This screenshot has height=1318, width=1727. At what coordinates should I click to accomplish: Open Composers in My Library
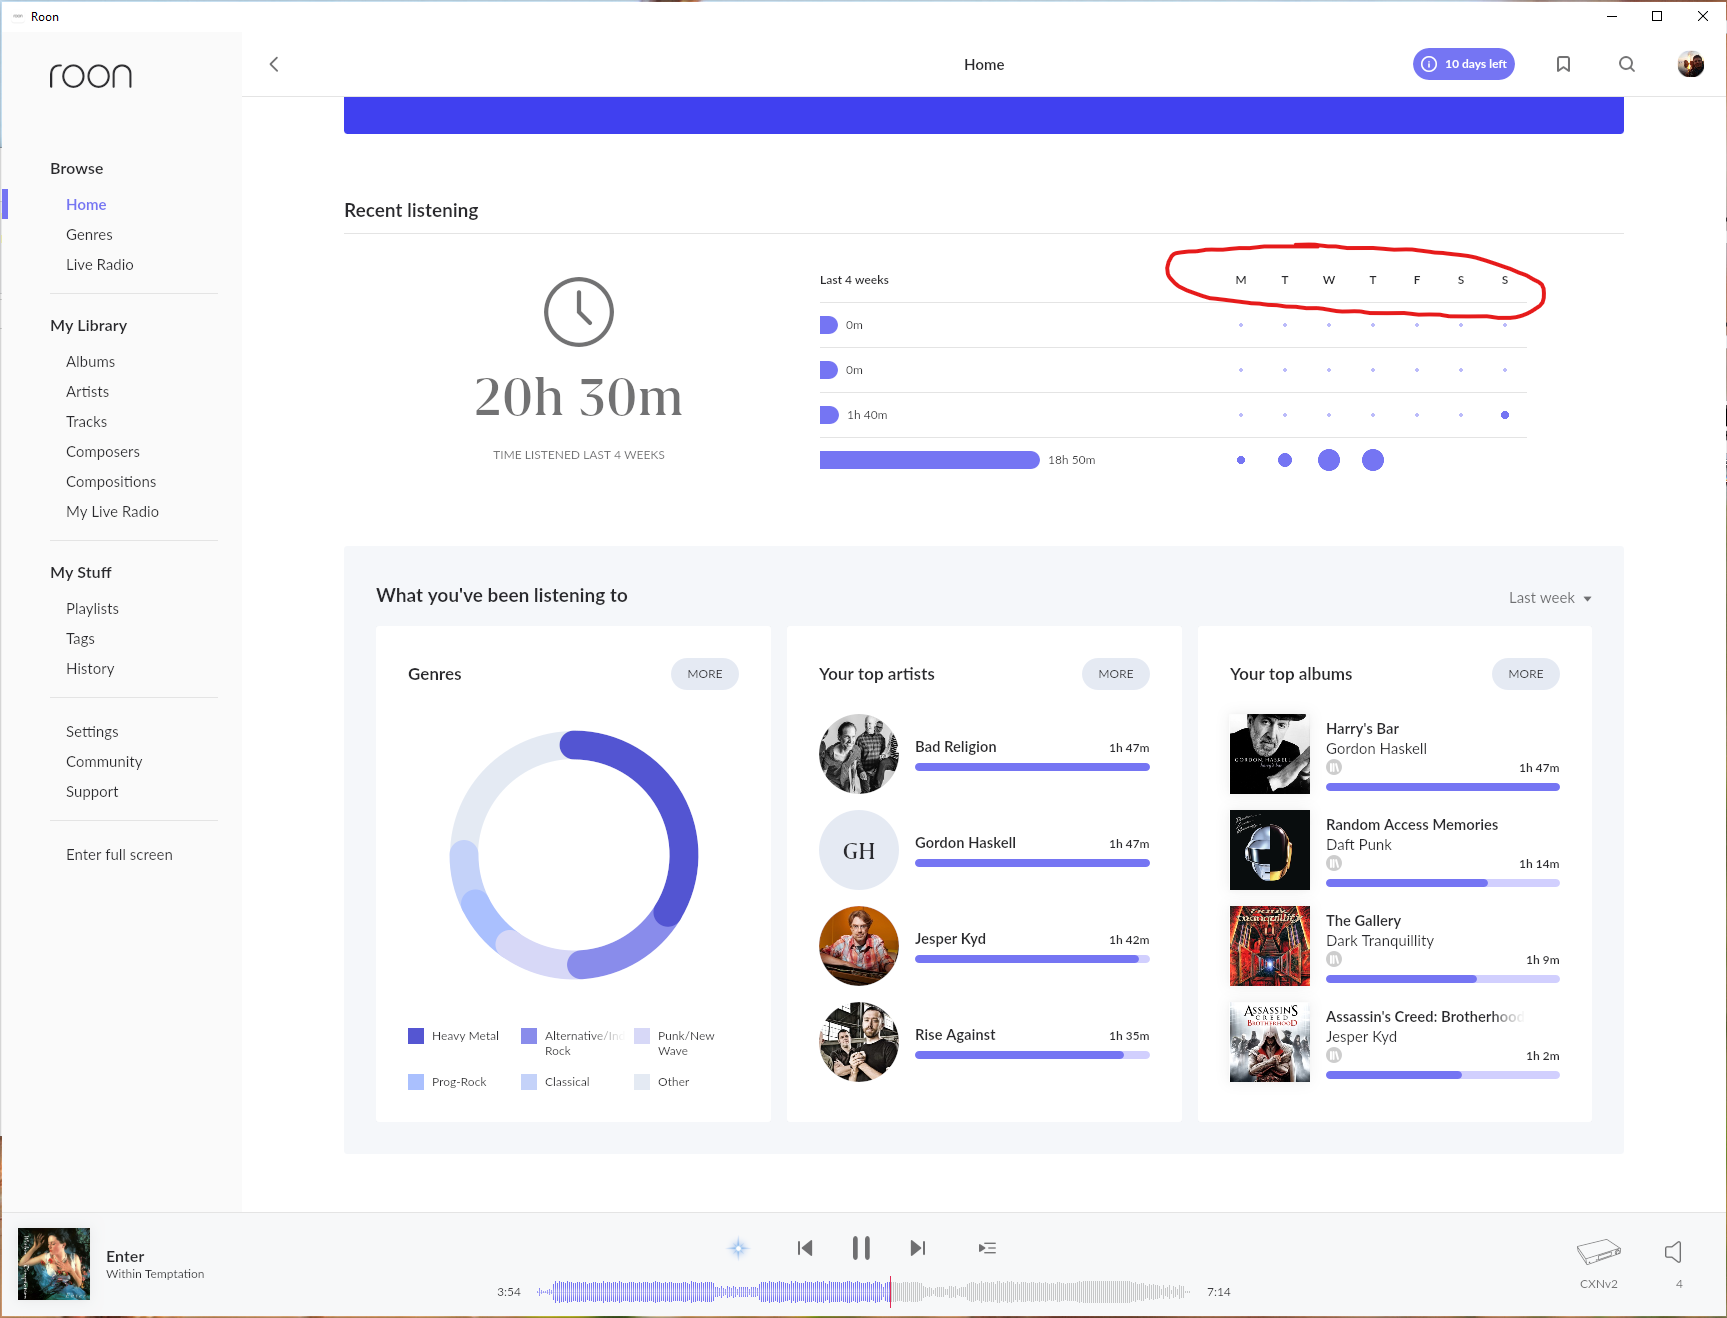(103, 452)
